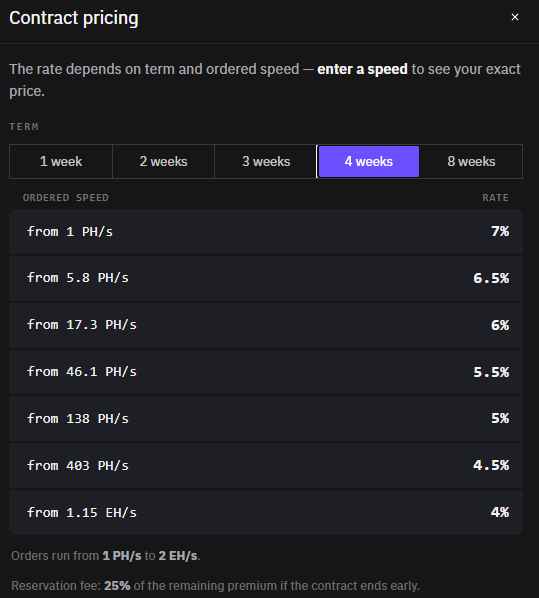The image size is (539, 598).
Task: Select the 'from 138 PH/s' row
Action: [x=266, y=418]
